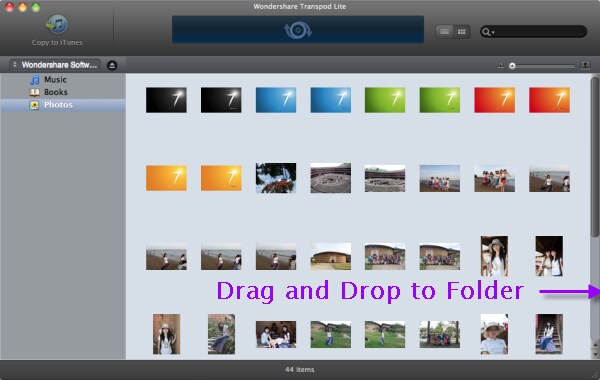The height and width of the screenshot is (380, 600).
Task: Select the first green wallpaper thumbnail
Action: (385, 100)
